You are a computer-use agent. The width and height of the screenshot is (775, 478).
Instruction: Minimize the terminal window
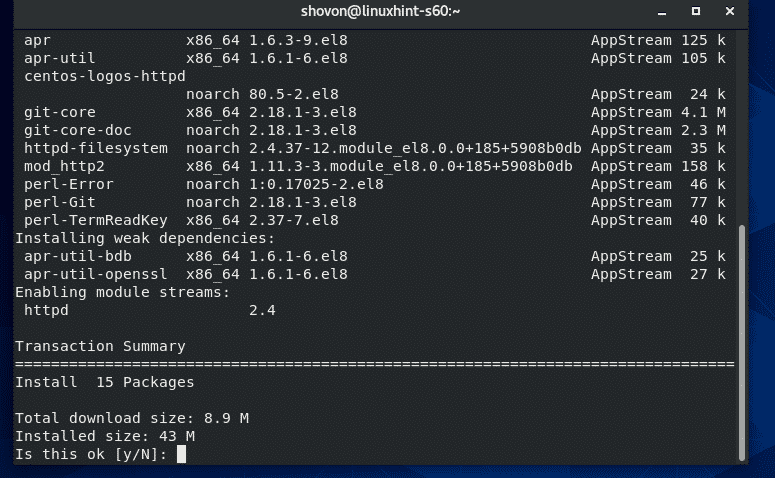(662, 12)
